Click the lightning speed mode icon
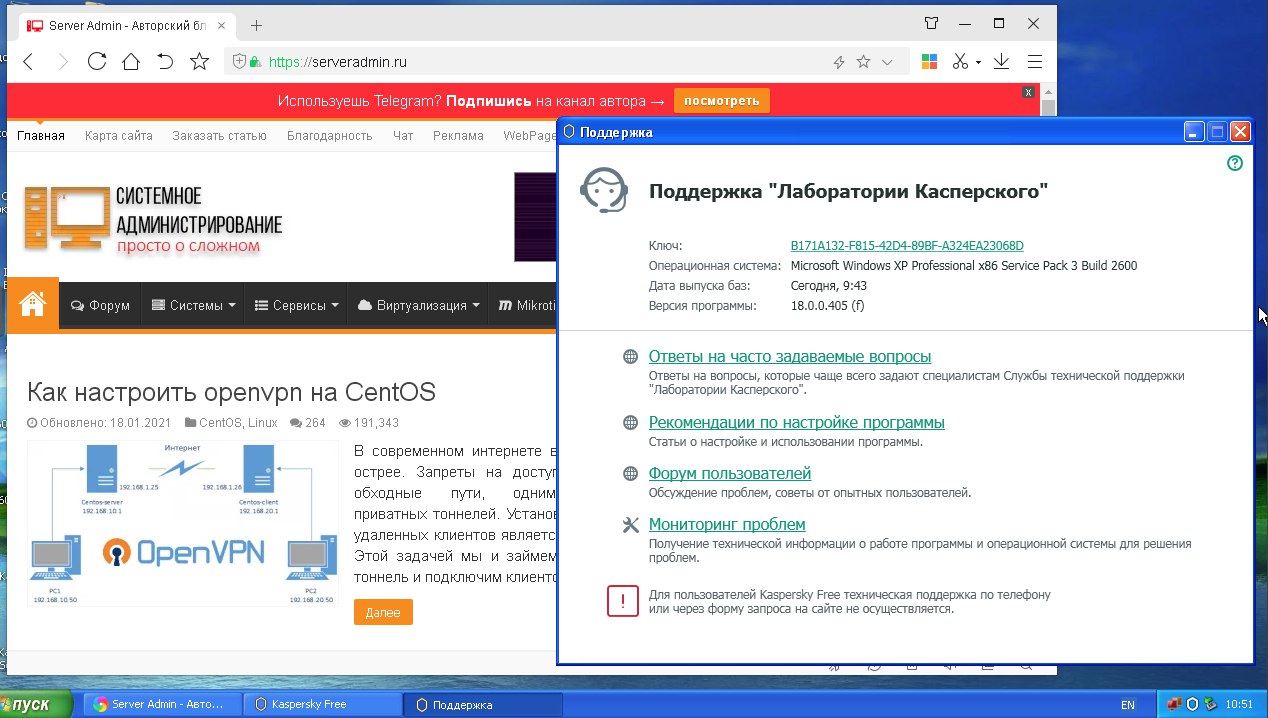 (x=840, y=62)
